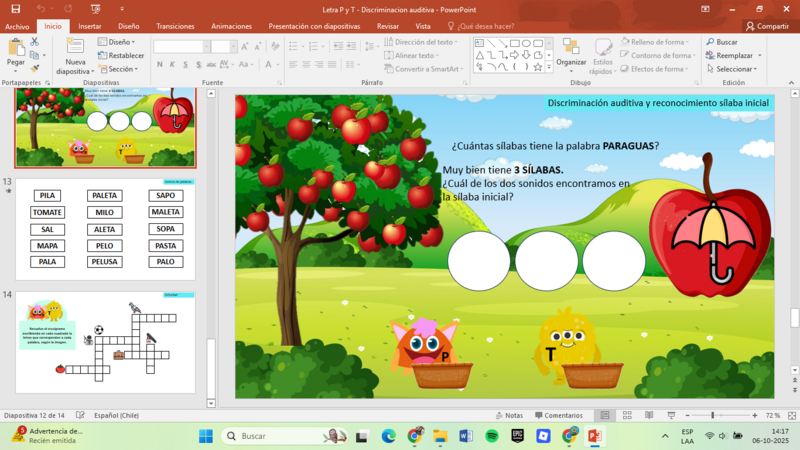Viewport: 800px width, 450px height.
Task: Click the spell check icon in status bar
Action: coord(80,415)
